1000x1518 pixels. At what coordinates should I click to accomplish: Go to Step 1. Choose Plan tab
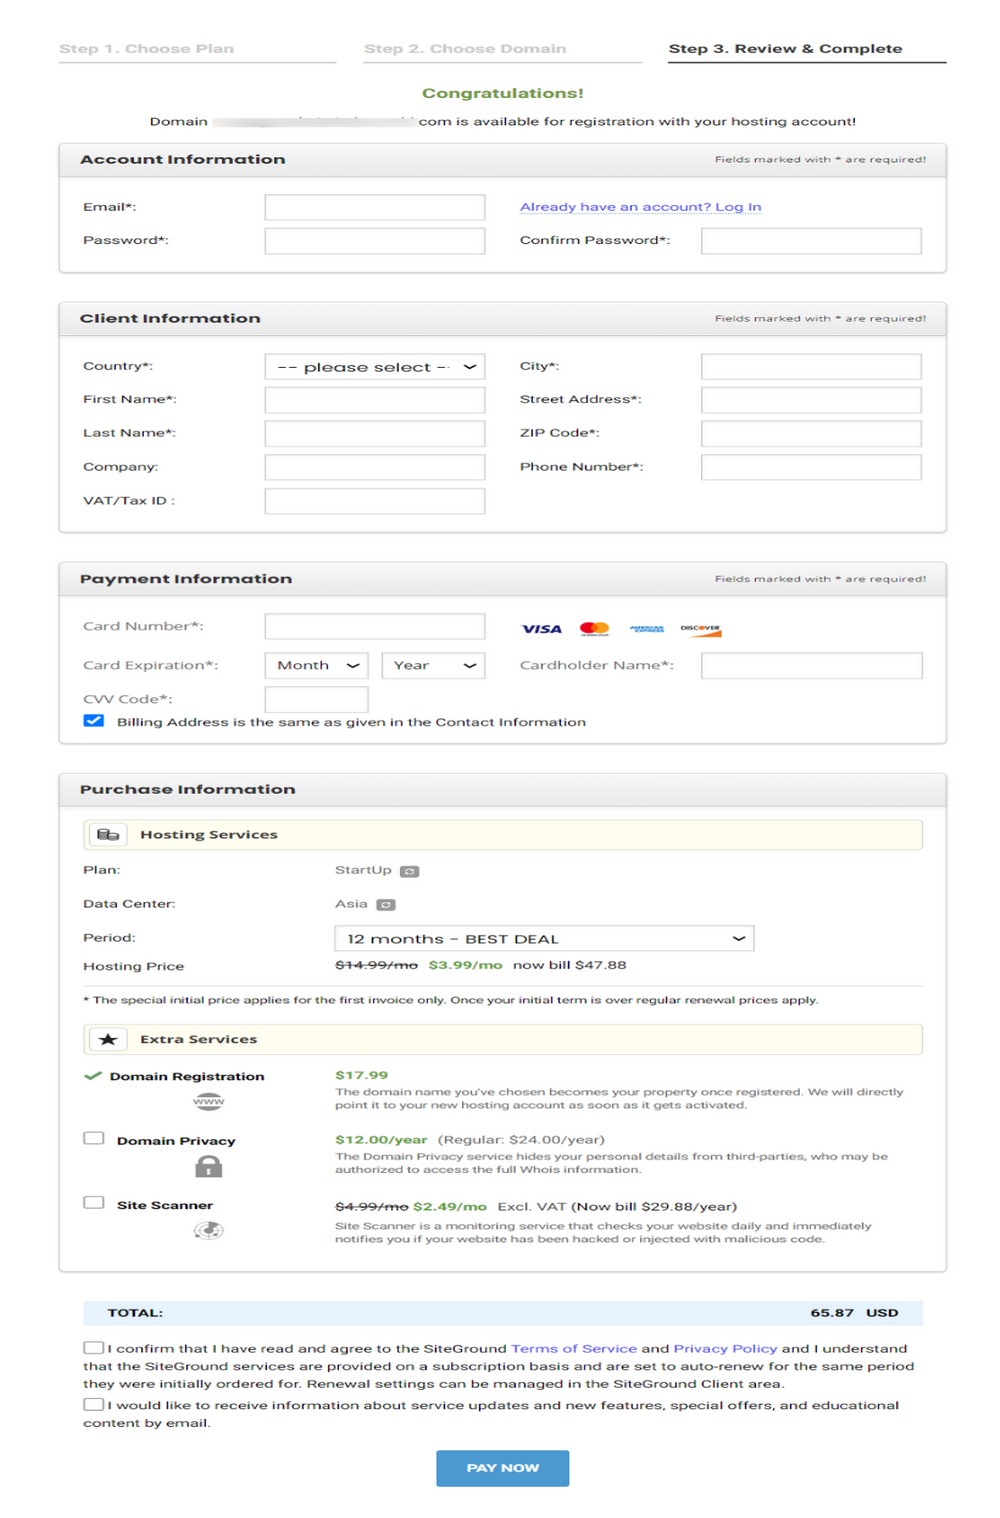(146, 49)
